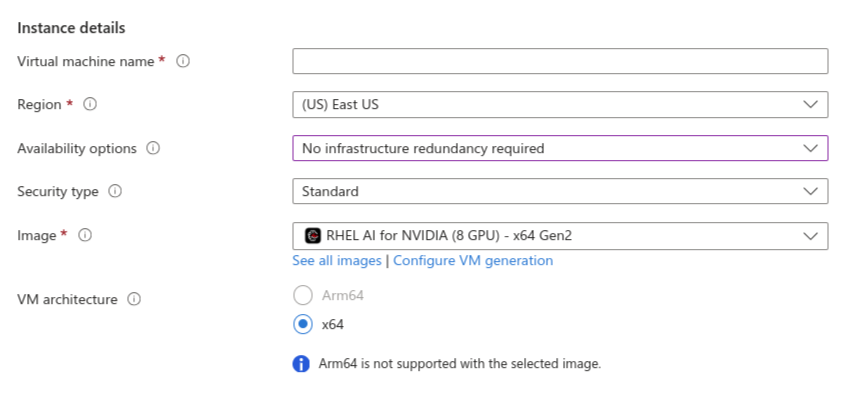Screen dimensions: 858x395
Task: Click the blue Arm64 notice icon
Action: [x=301, y=364]
